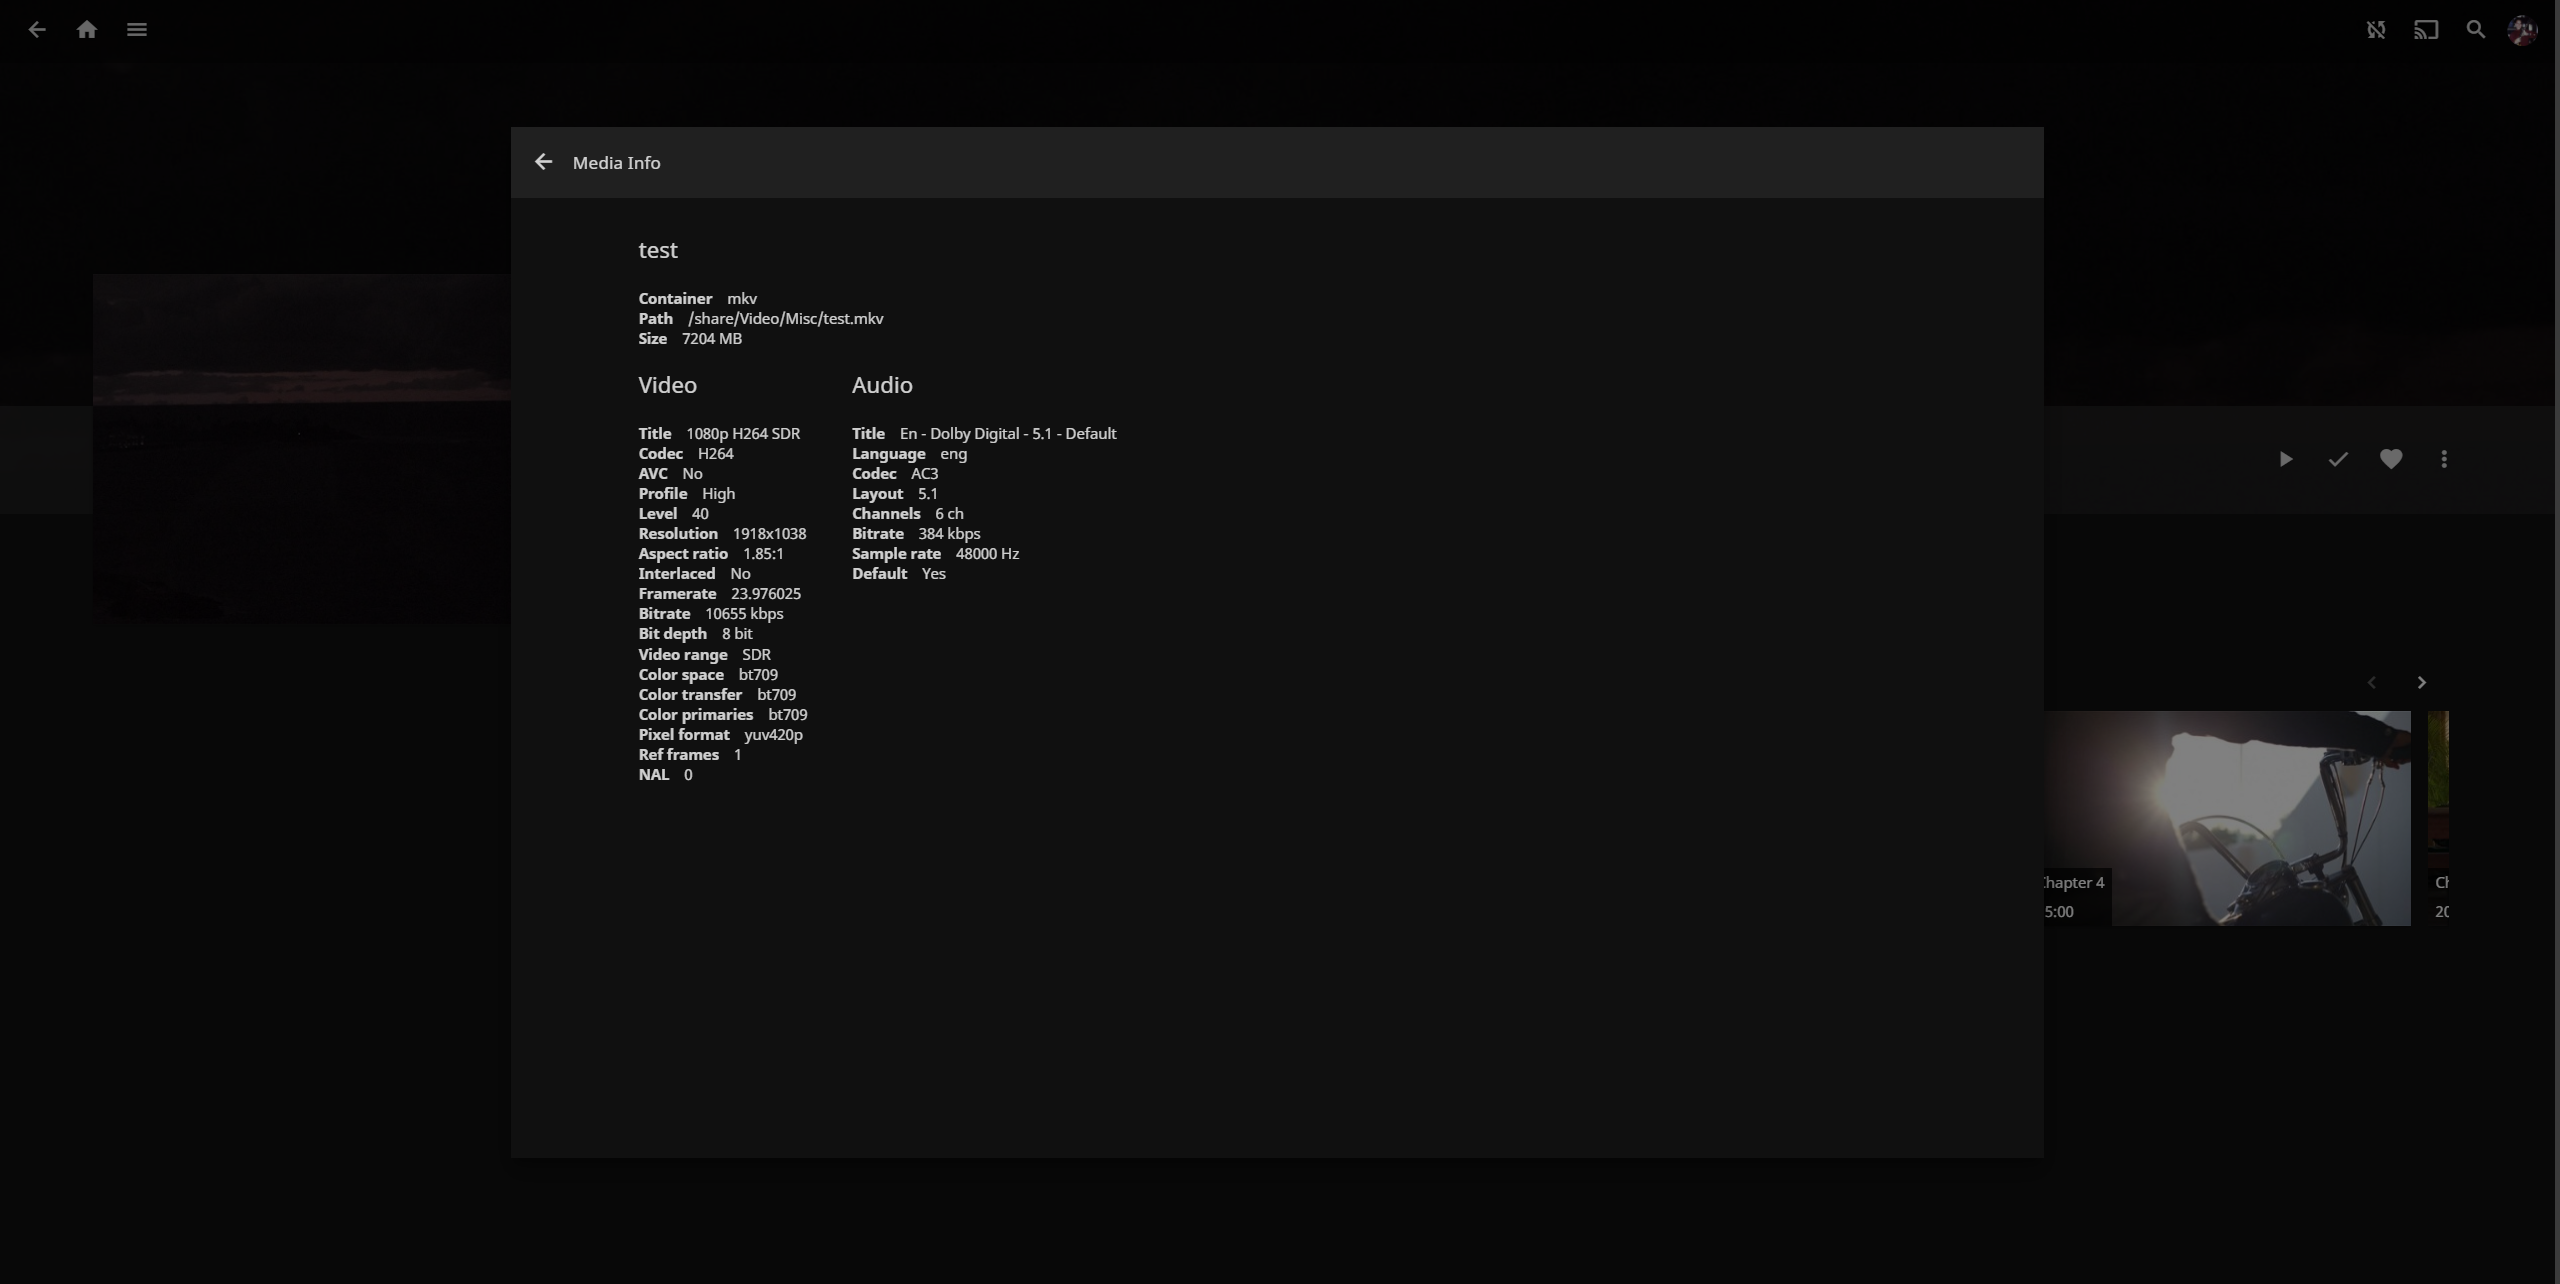Select the Chapter 4 label

point(2072,882)
